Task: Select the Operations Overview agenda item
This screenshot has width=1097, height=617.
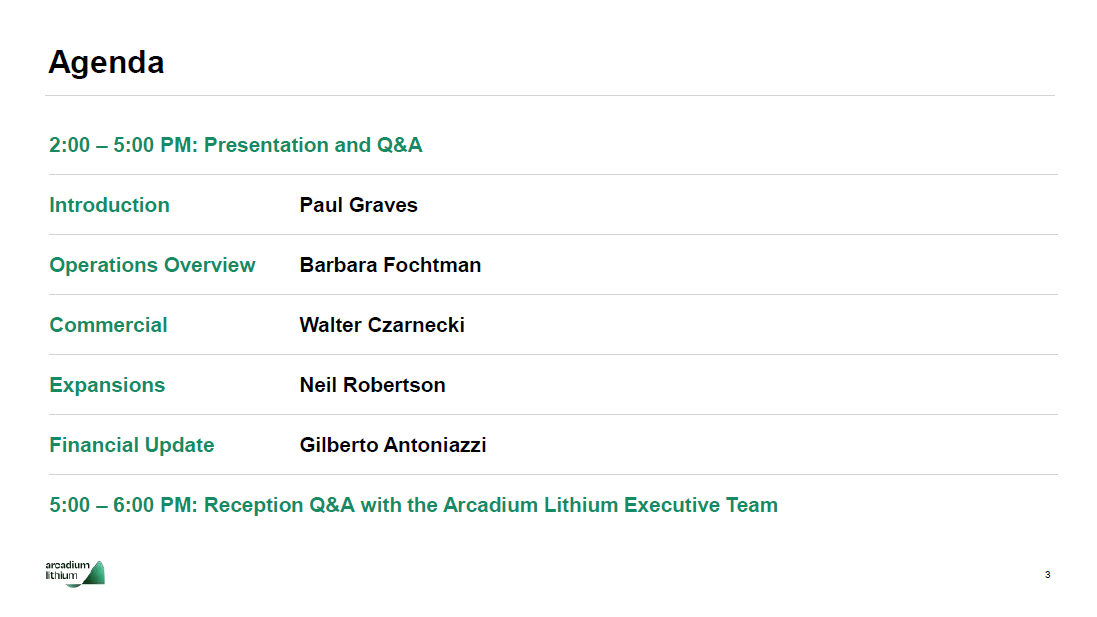Action: [x=152, y=265]
